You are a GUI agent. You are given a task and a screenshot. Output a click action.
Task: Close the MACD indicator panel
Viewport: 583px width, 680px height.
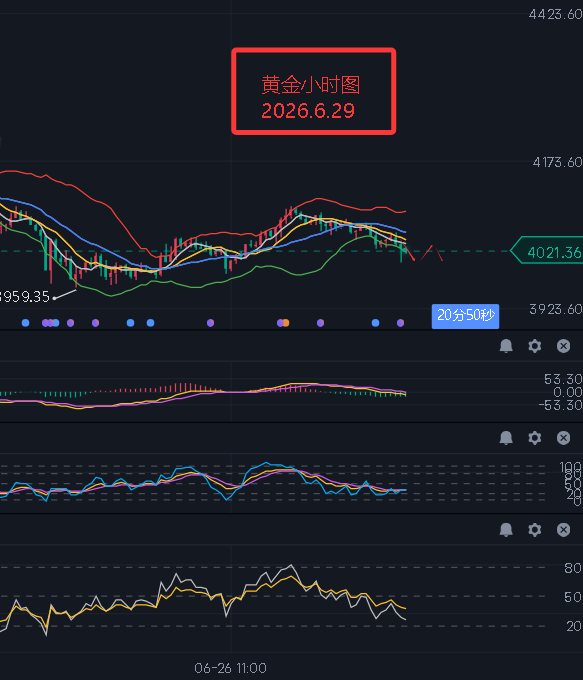(x=563, y=346)
